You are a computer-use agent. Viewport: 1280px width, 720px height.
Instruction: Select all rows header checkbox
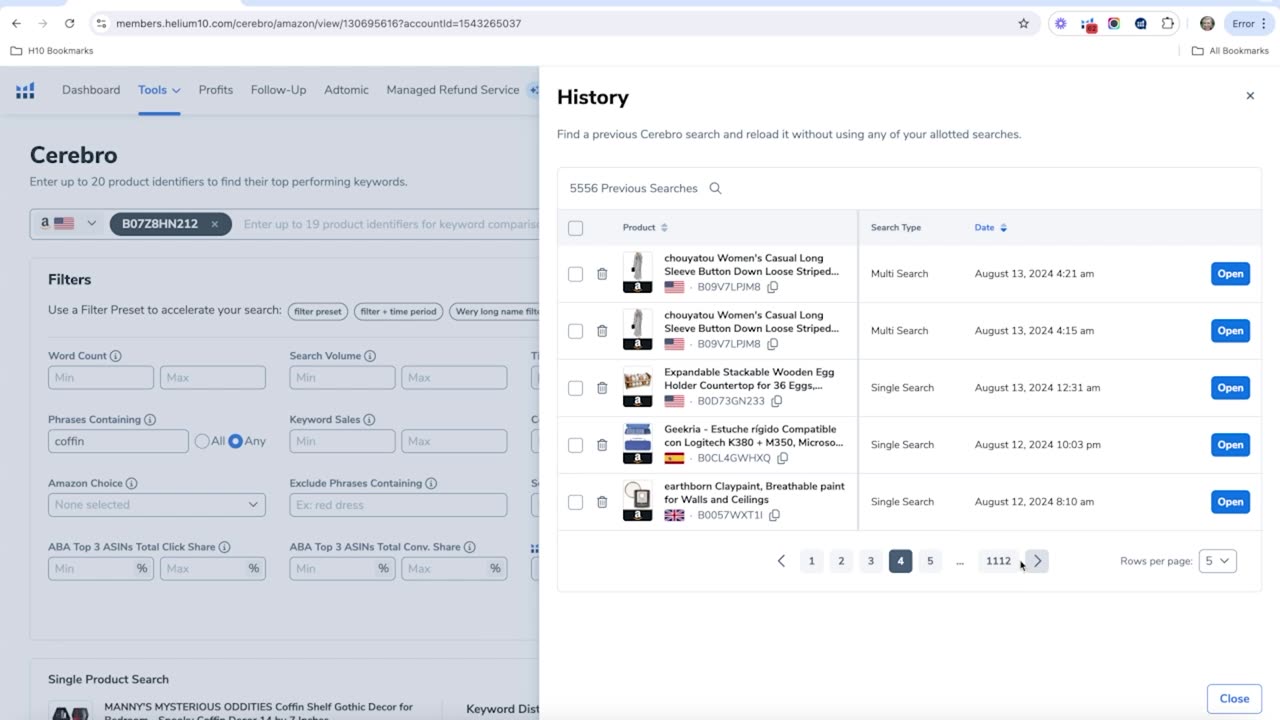click(575, 228)
